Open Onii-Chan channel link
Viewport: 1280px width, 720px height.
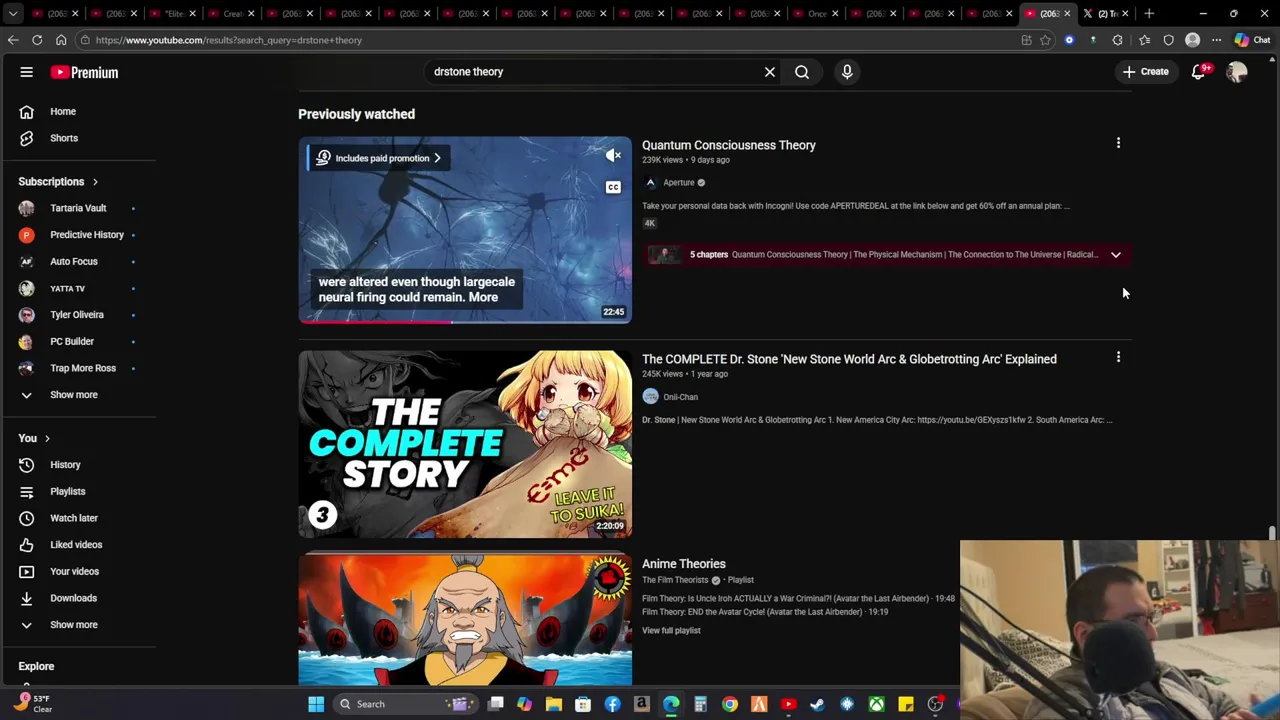(680, 397)
